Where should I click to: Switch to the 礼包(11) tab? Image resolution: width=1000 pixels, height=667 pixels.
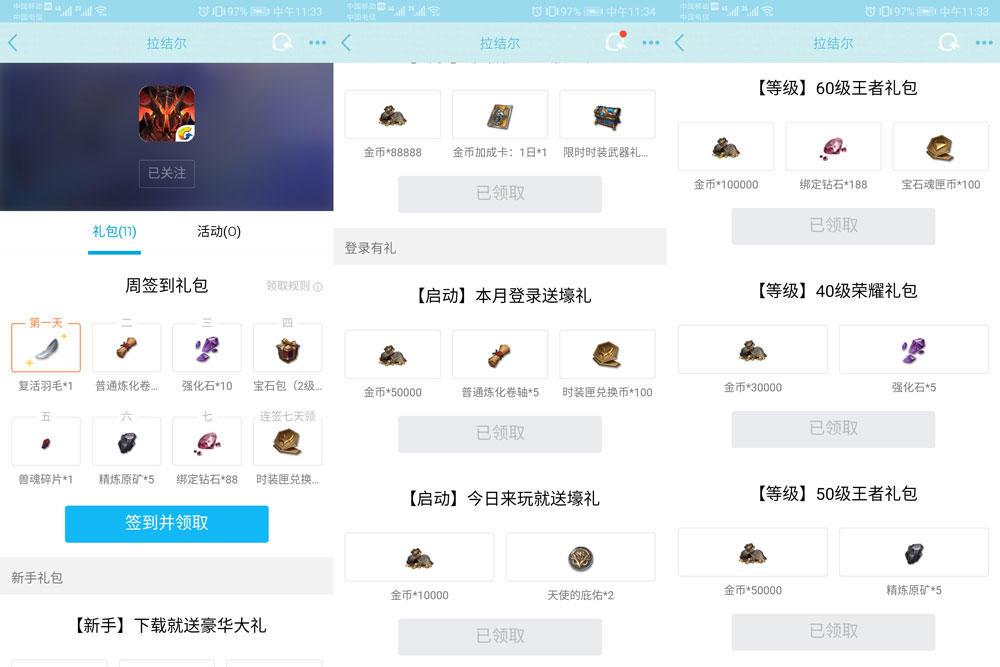(x=114, y=231)
